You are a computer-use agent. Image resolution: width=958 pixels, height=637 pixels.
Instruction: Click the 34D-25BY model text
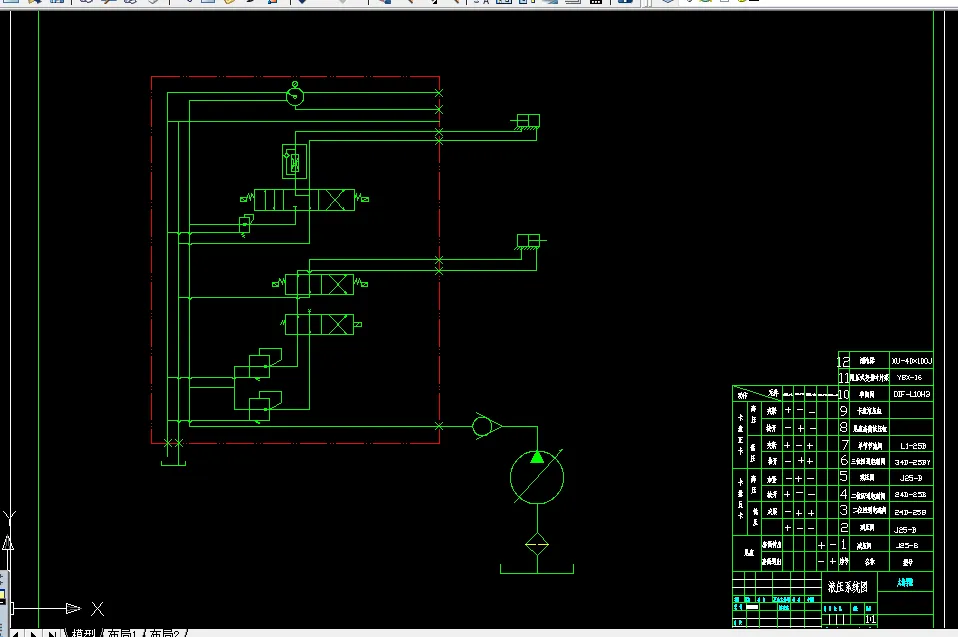[x=912, y=462]
